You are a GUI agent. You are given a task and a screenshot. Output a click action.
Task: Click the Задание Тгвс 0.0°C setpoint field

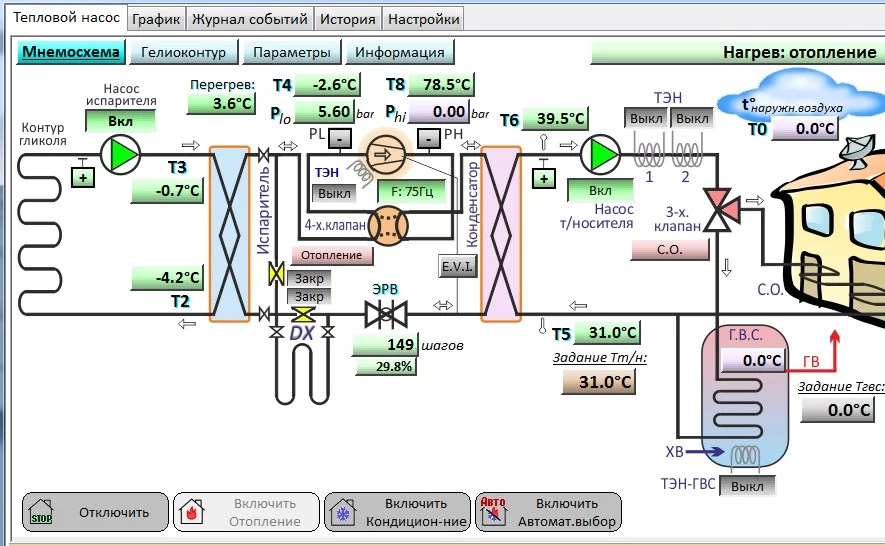click(x=838, y=409)
